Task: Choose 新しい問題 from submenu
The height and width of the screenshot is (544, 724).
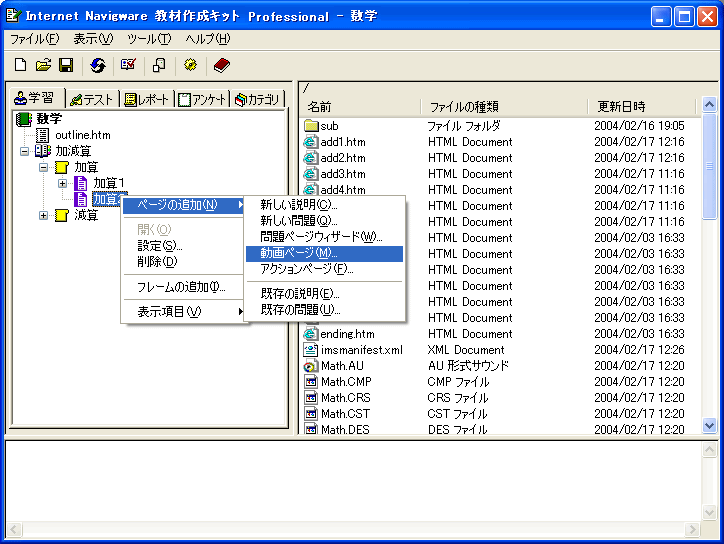Action: 324,221
